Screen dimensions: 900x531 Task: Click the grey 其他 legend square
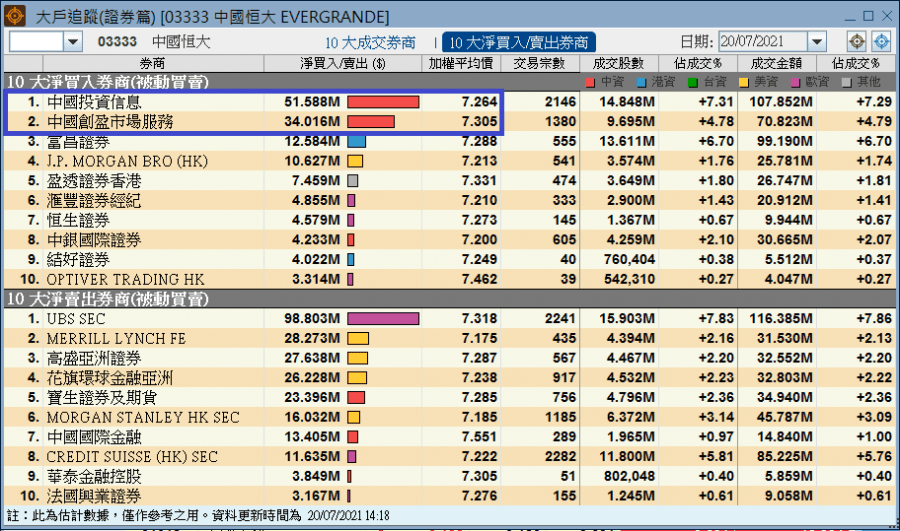tap(846, 82)
